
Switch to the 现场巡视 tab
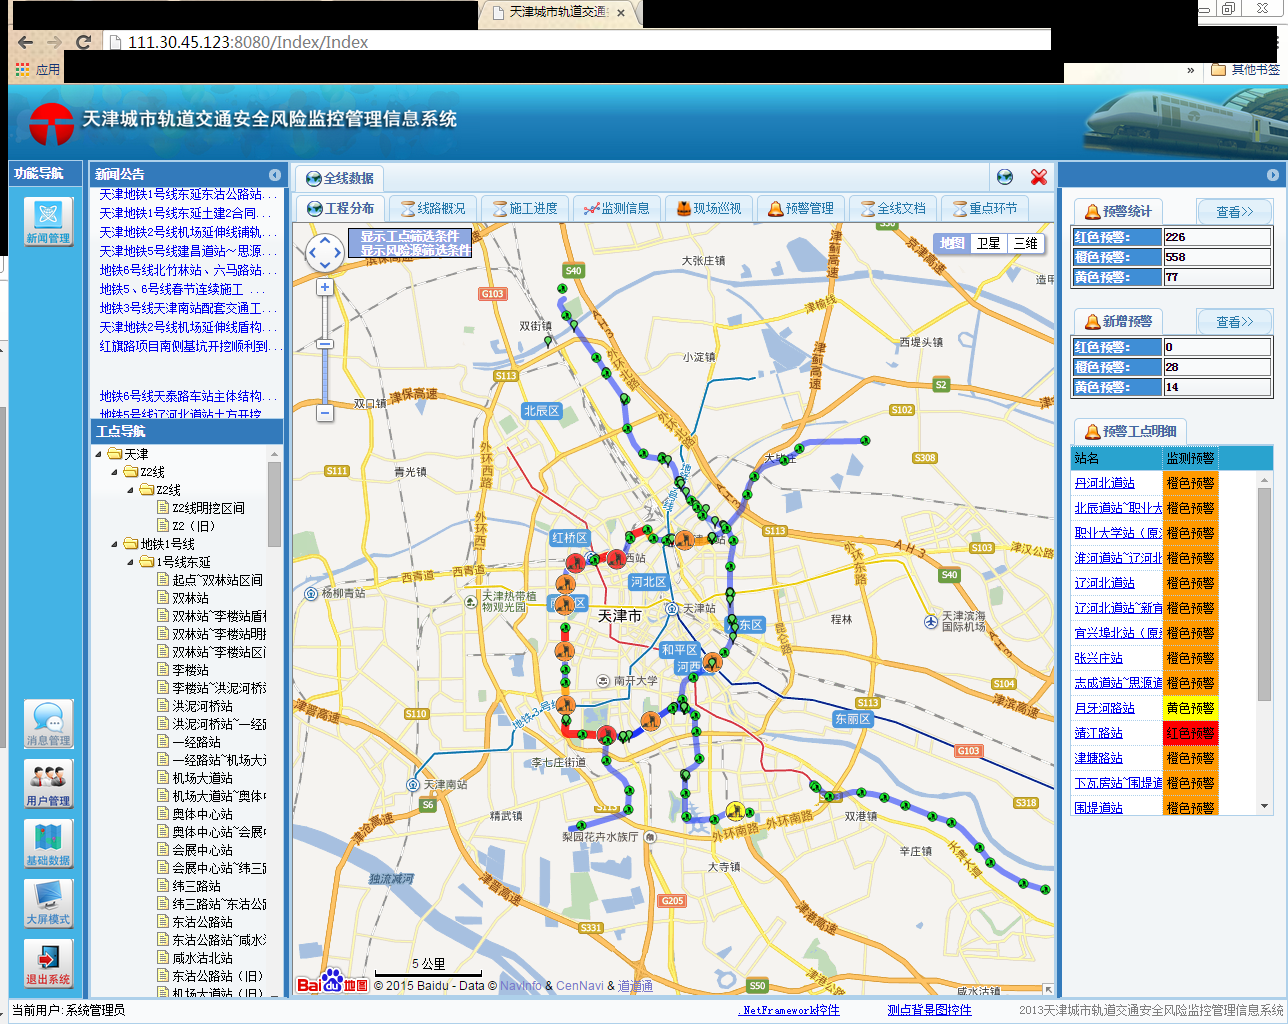coord(709,208)
